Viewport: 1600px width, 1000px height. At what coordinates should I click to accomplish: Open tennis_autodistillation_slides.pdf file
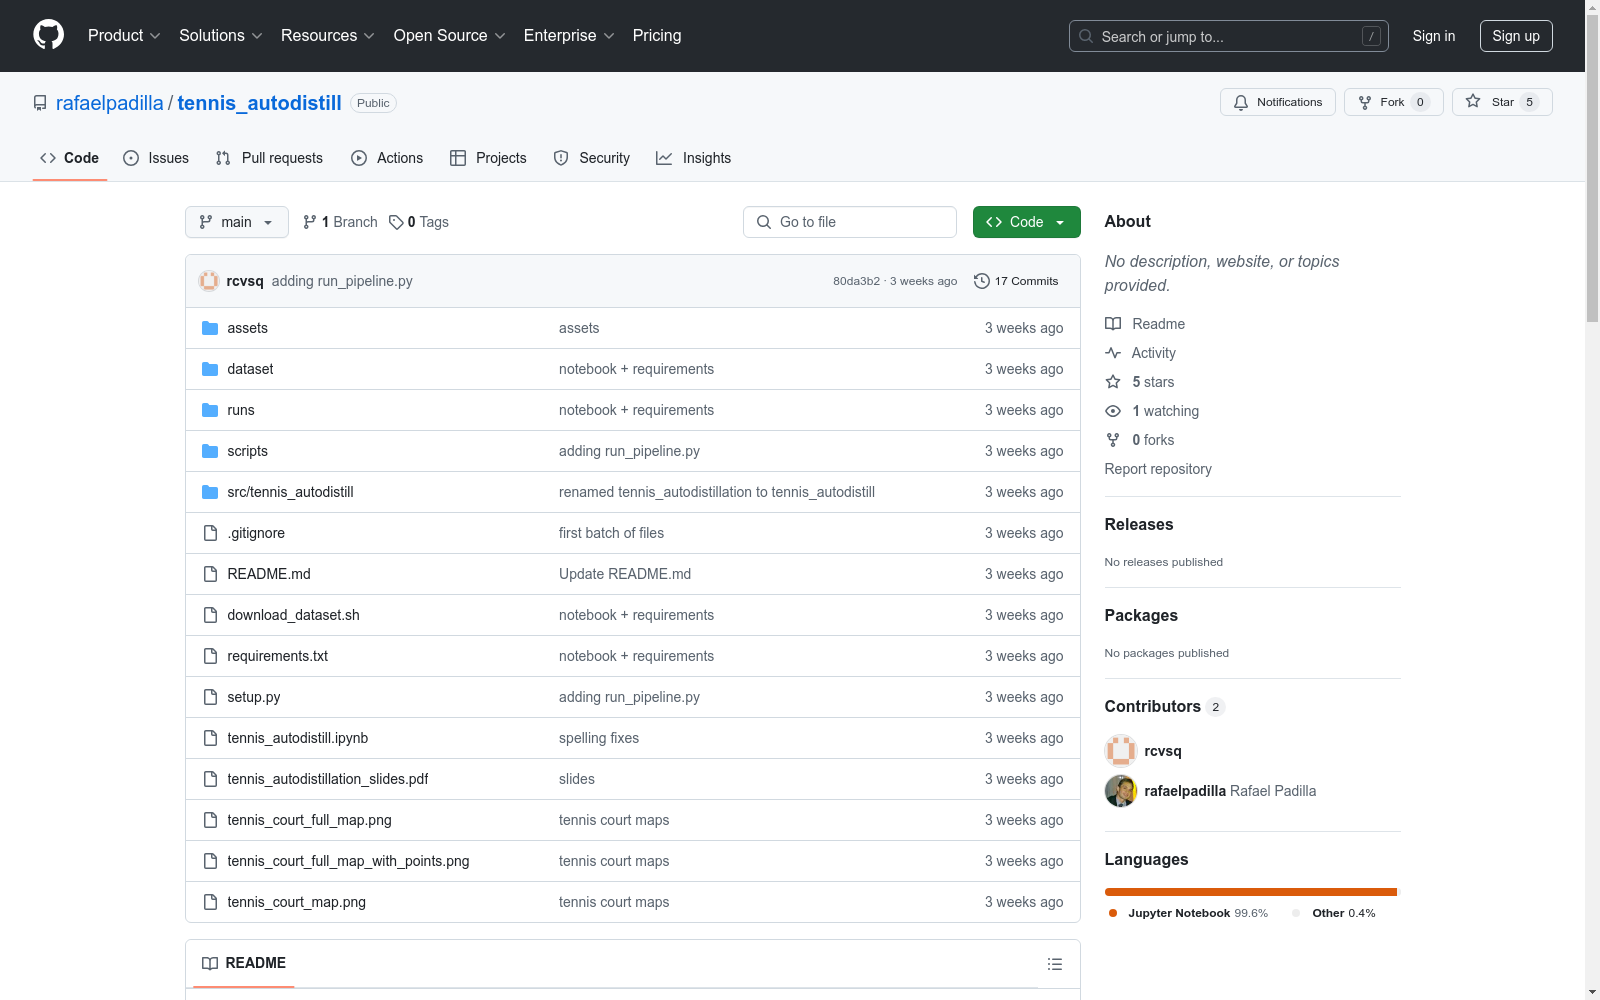click(x=328, y=779)
